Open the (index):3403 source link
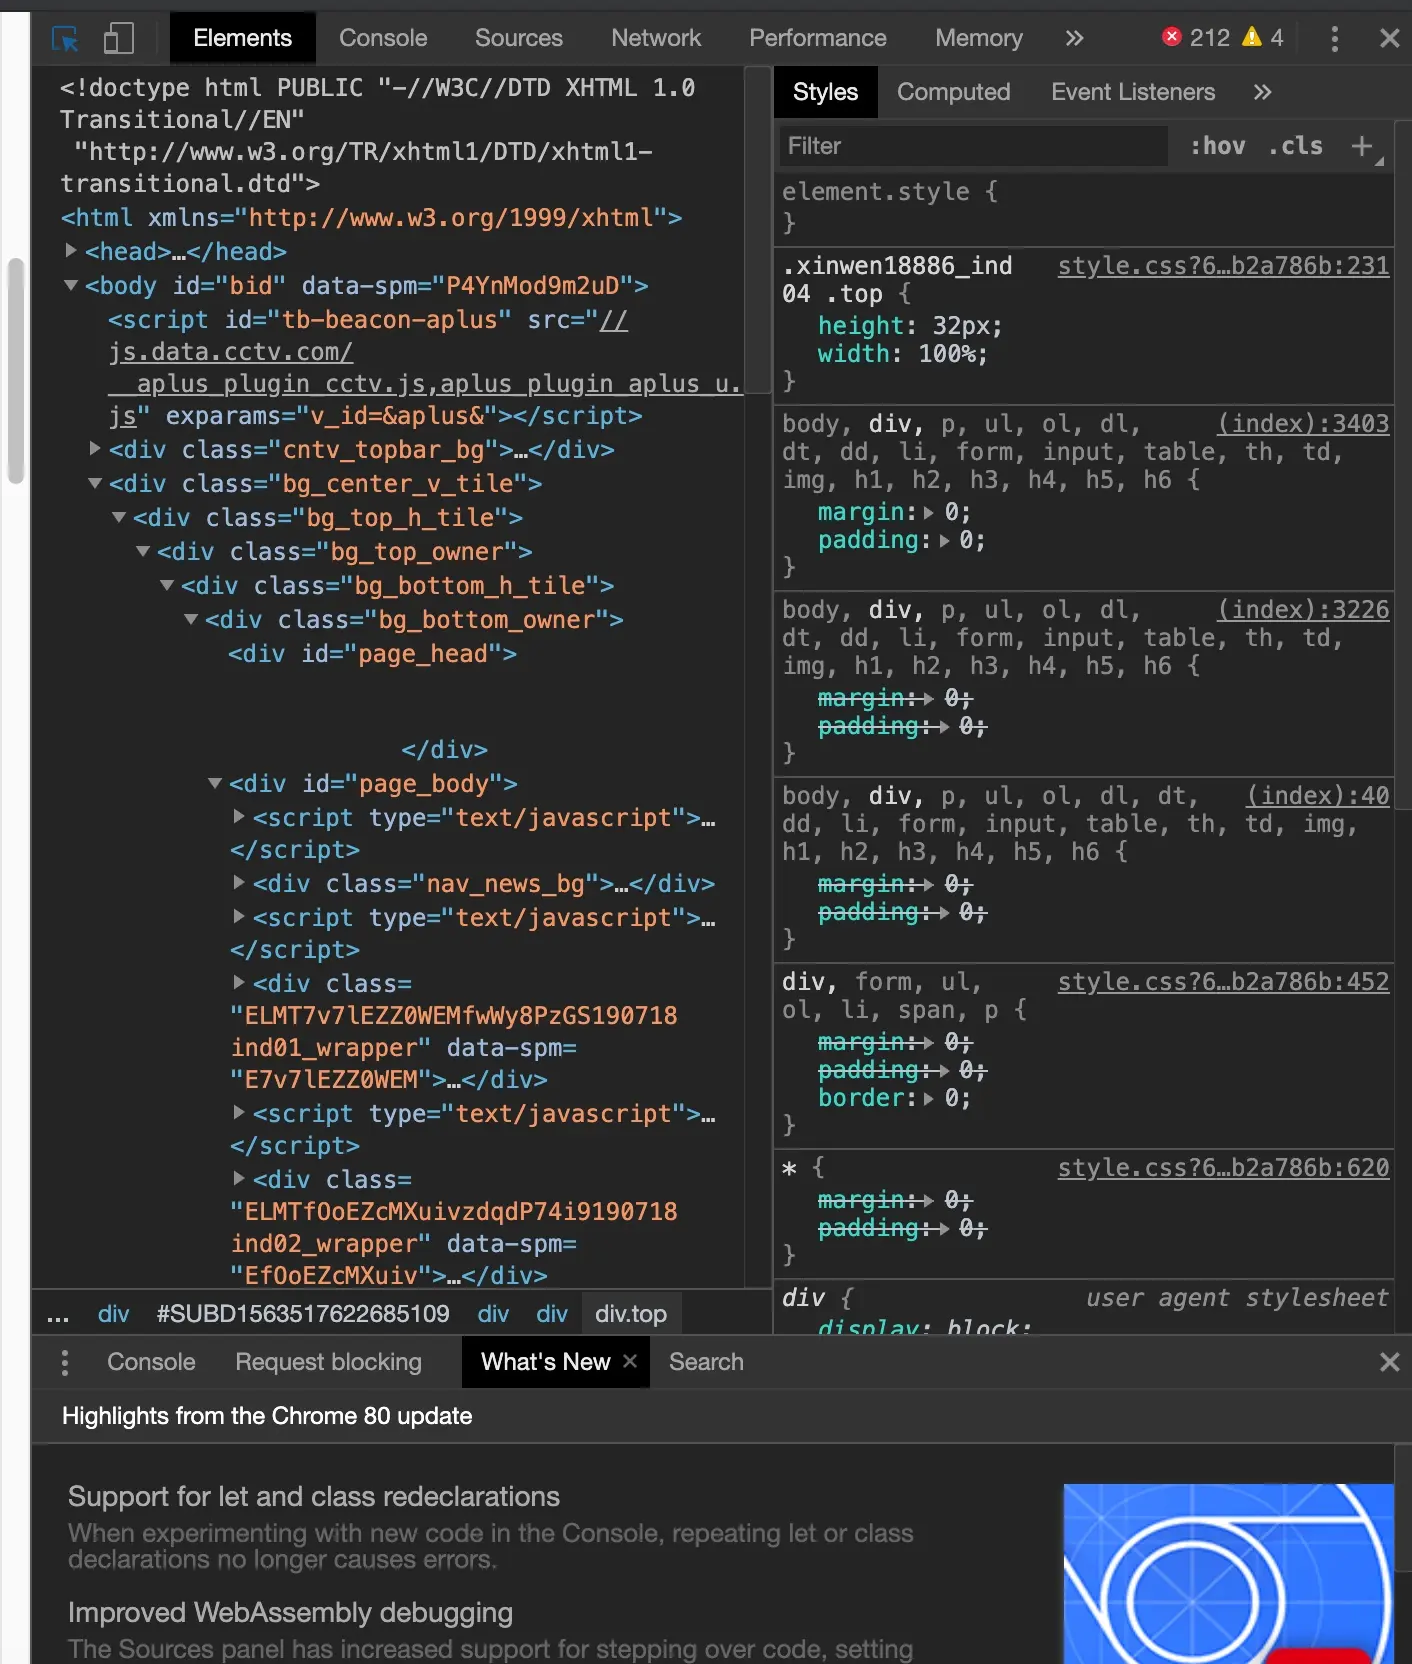This screenshot has height=1664, width=1412. coord(1303,423)
